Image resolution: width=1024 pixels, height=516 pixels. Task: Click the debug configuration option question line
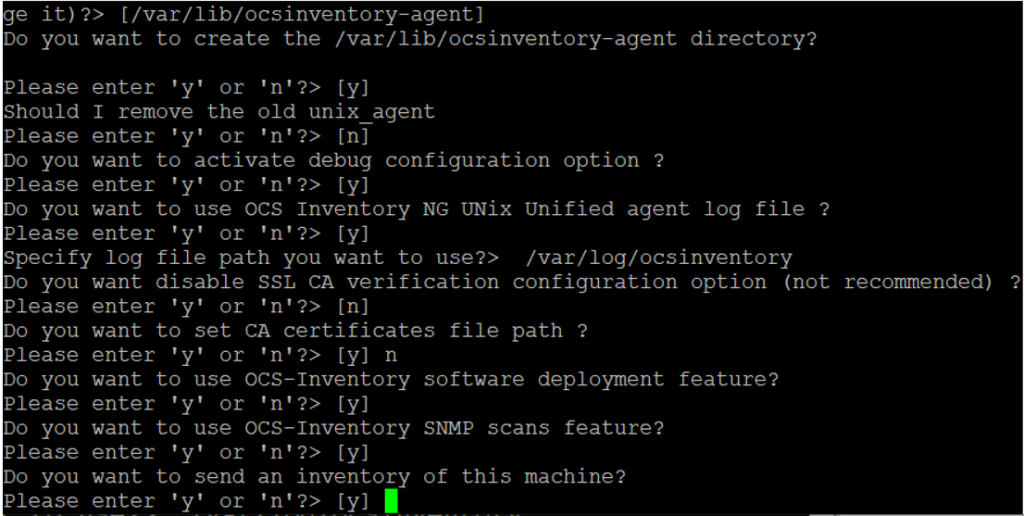[333, 161]
